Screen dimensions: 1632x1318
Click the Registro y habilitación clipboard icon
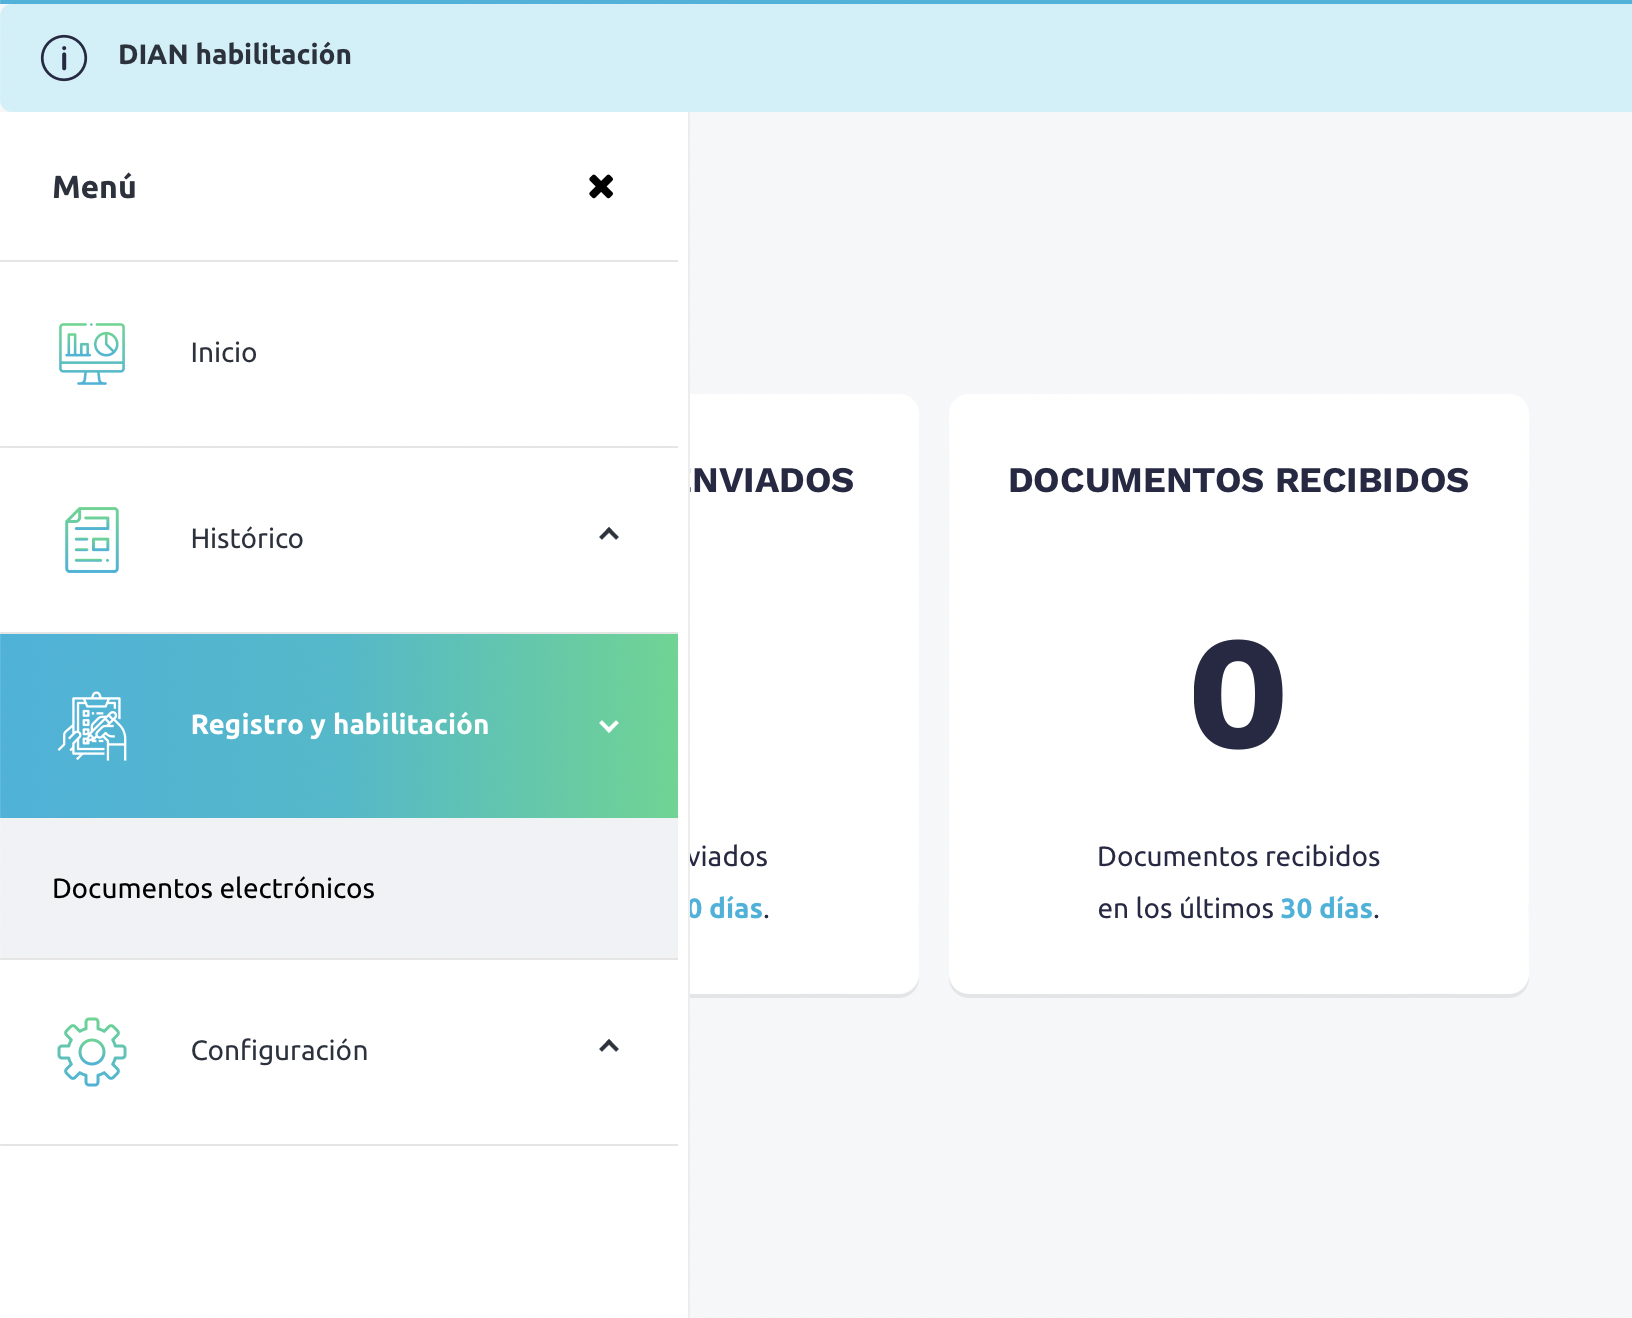click(92, 726)
